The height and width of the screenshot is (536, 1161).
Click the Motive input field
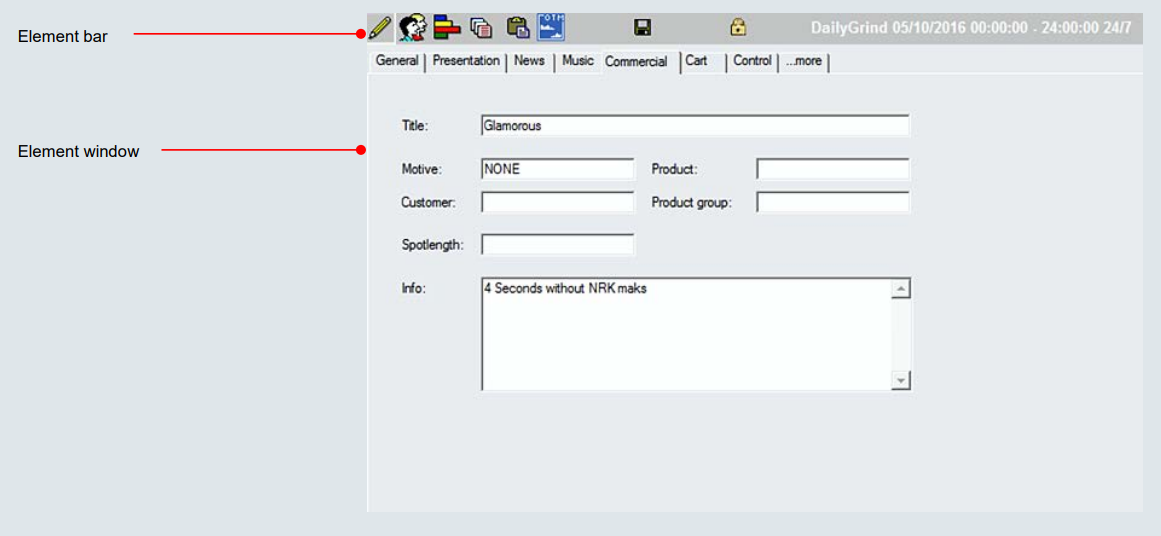(x=557, y=169)
